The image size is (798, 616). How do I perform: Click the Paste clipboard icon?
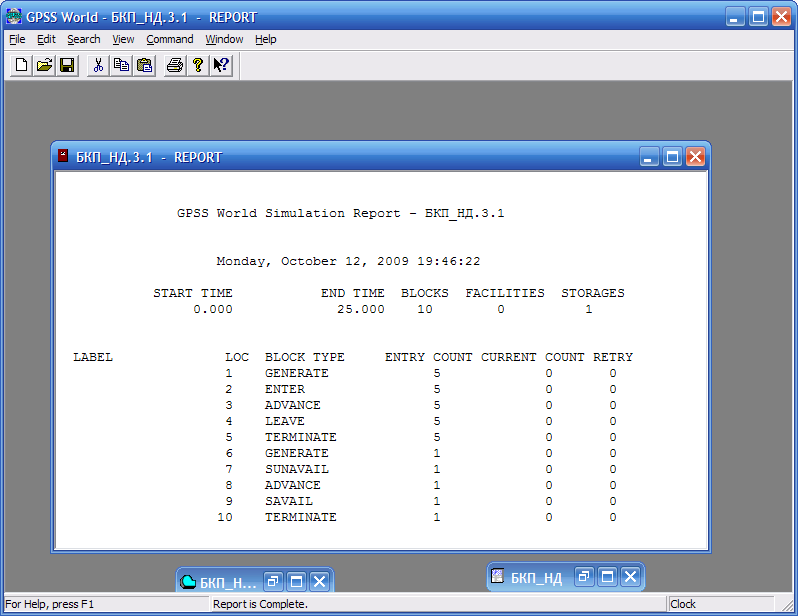point(145,65)
